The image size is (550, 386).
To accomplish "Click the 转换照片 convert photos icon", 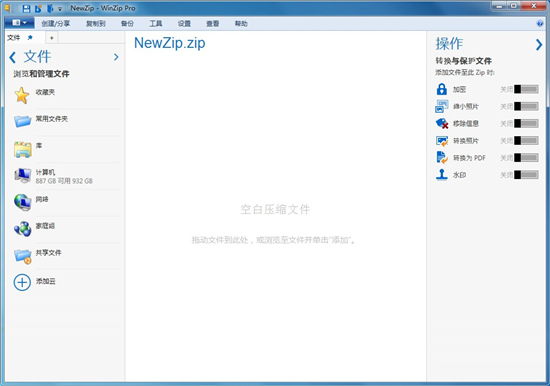I will [x=442, y=141].
